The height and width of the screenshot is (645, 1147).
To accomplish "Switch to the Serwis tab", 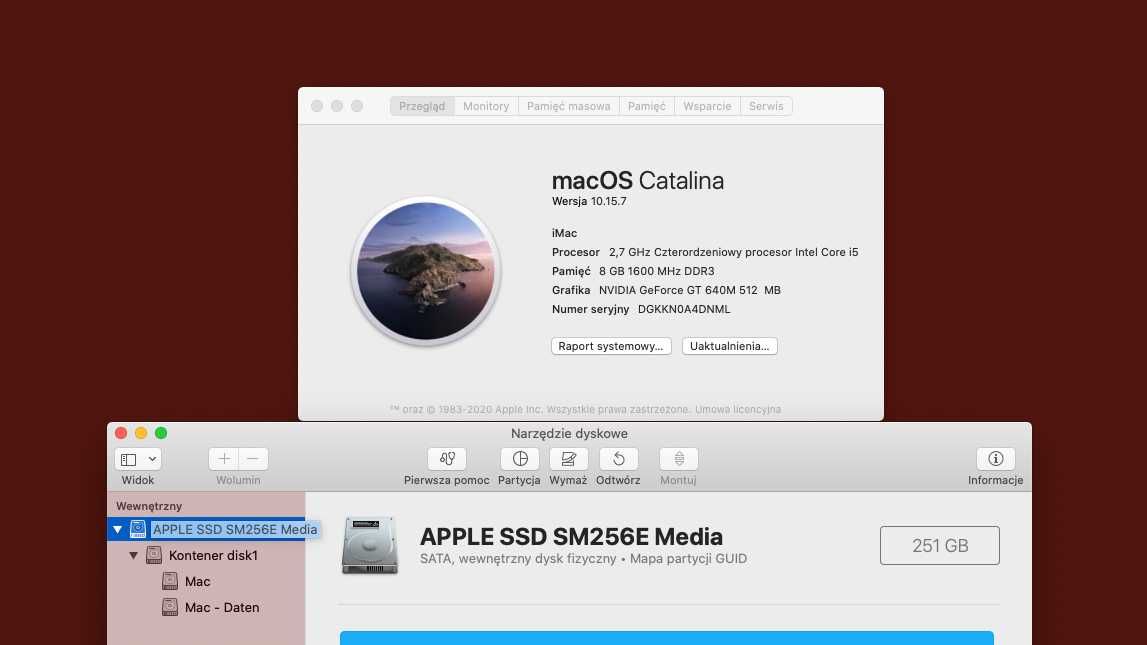I will tap(766, 106).
